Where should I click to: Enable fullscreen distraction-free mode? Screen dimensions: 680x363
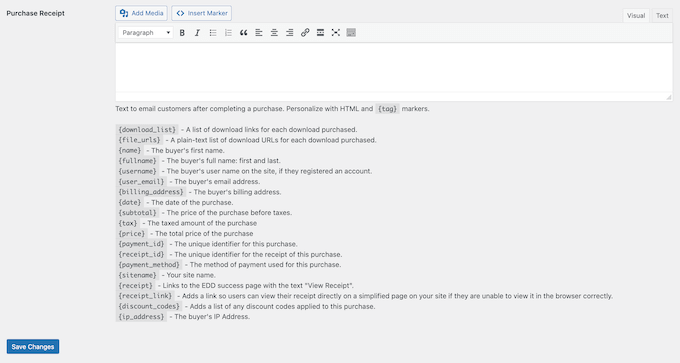[x=336, y=33]
